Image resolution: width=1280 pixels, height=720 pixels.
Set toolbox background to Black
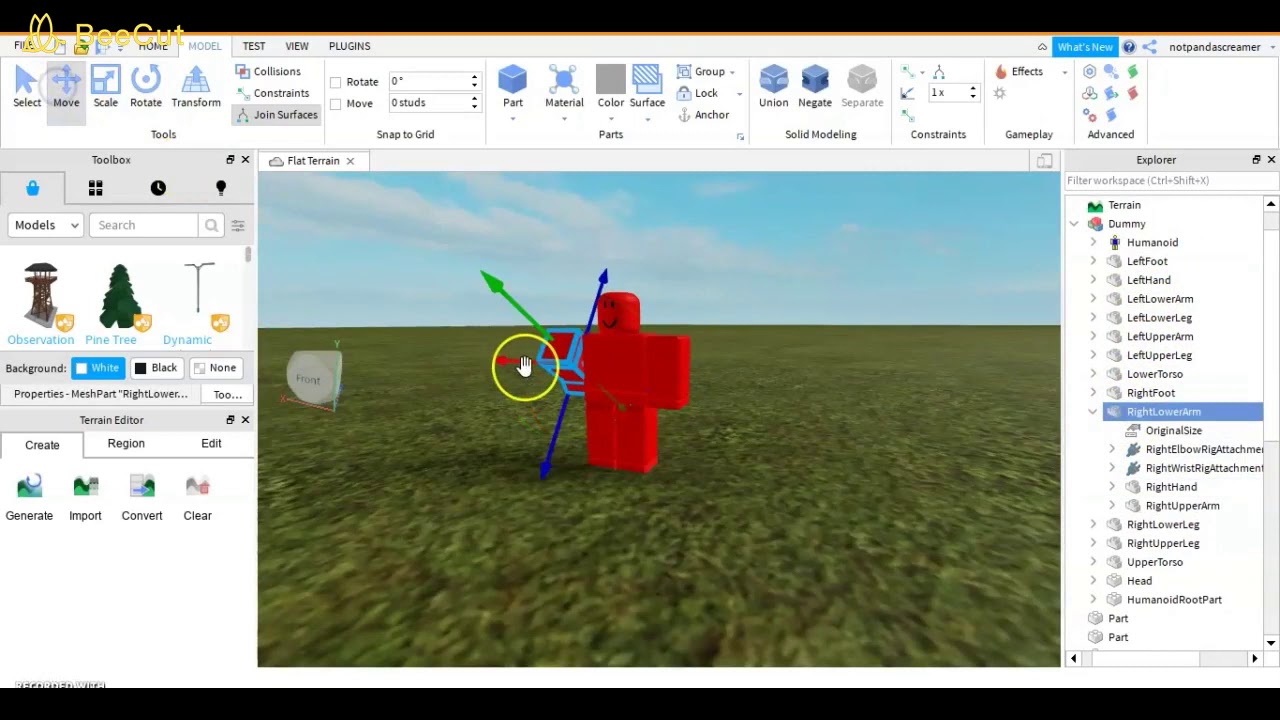tap(156, 368)
